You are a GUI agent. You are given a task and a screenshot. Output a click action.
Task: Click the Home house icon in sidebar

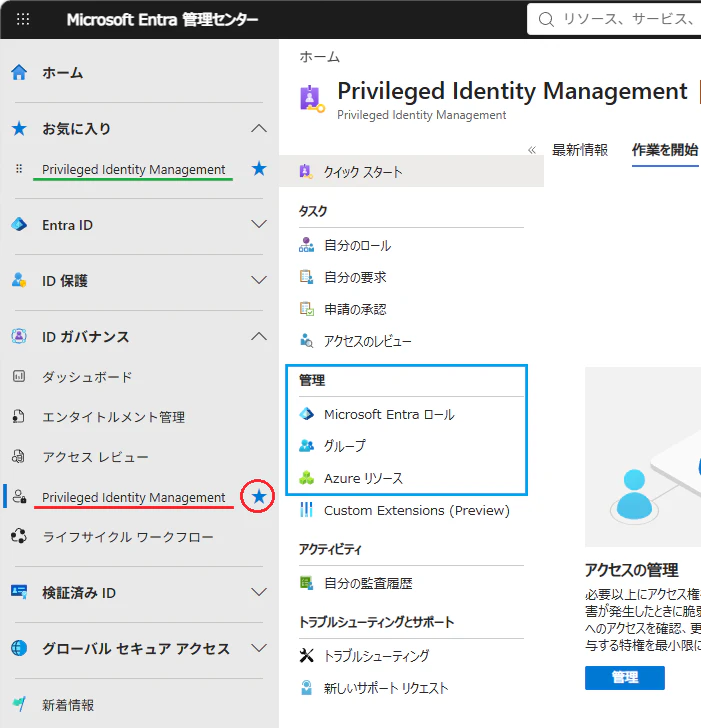19,72
